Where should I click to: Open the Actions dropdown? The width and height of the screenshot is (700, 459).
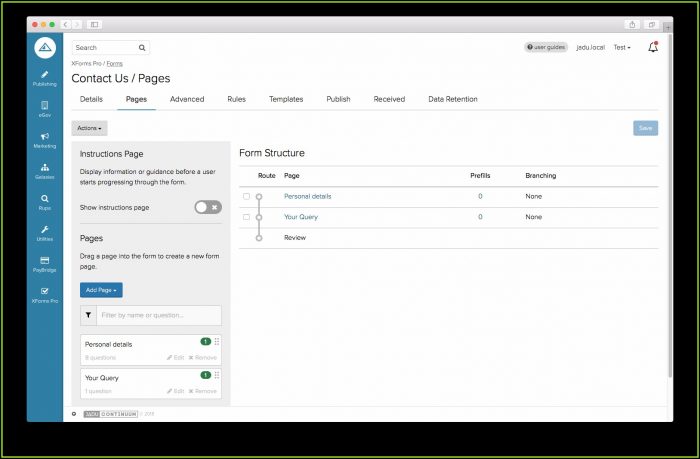click(89, 128)
